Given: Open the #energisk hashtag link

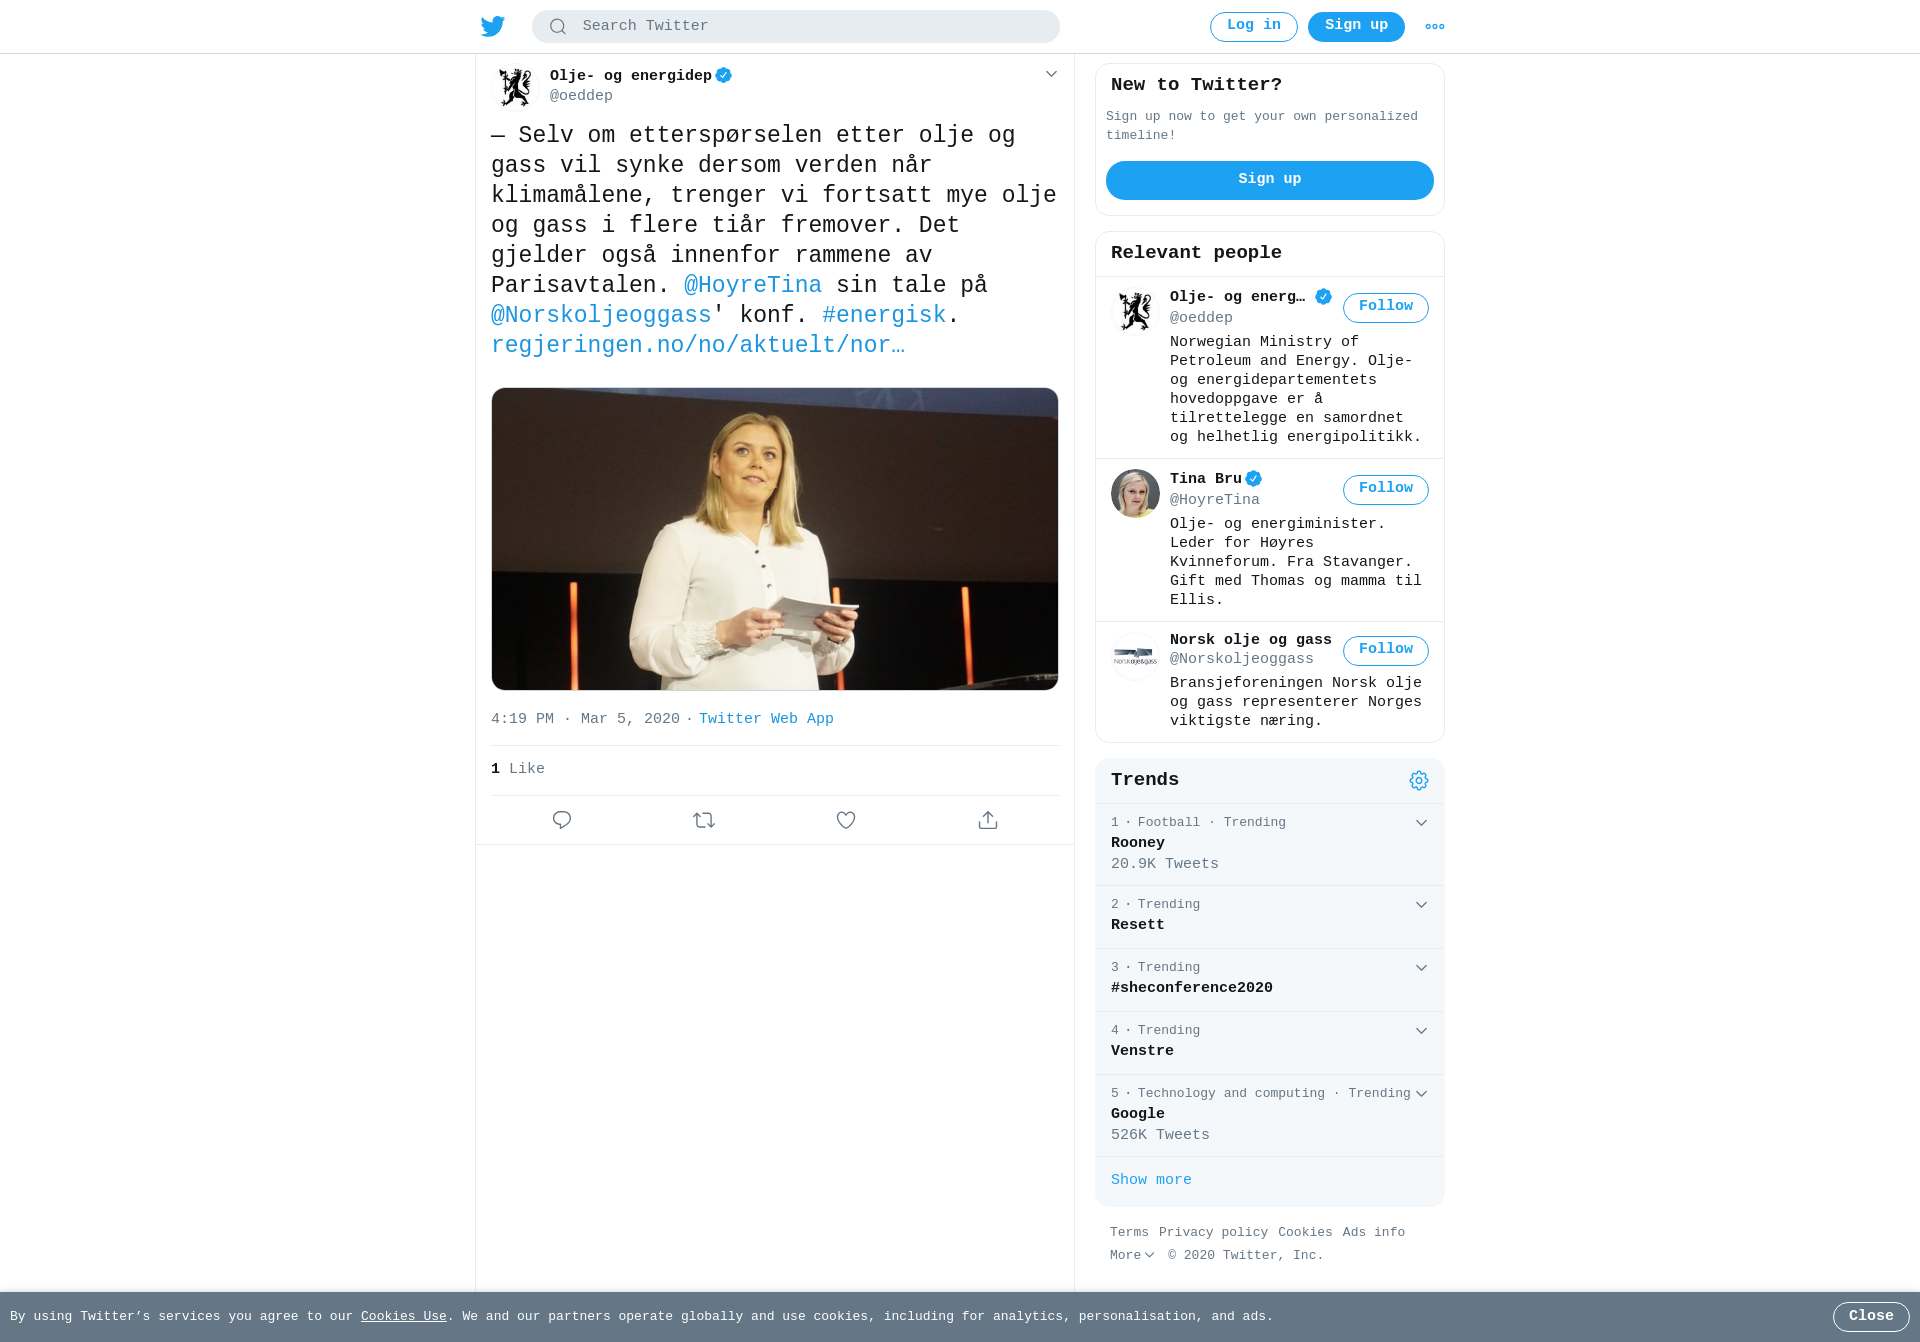Looking at the screenshot, I should tap(884, 315).
